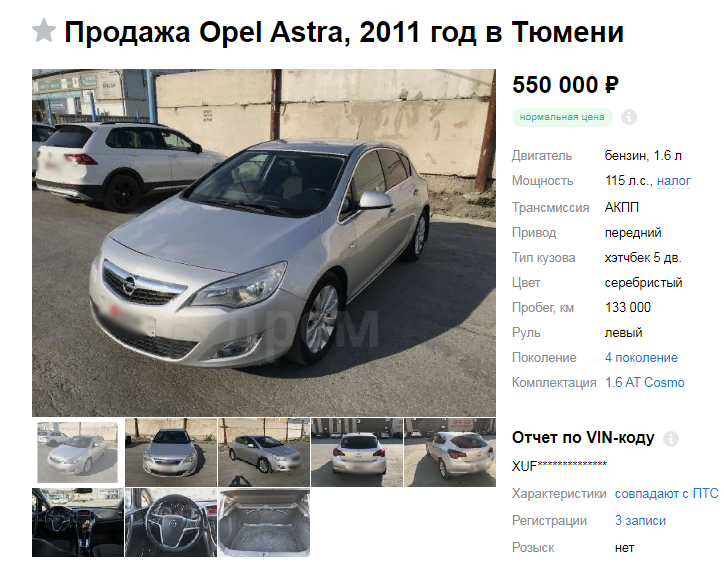Open the 3 записи registrations link
Viewport: 724px width, 569px height.
click(x=640, y=521)
